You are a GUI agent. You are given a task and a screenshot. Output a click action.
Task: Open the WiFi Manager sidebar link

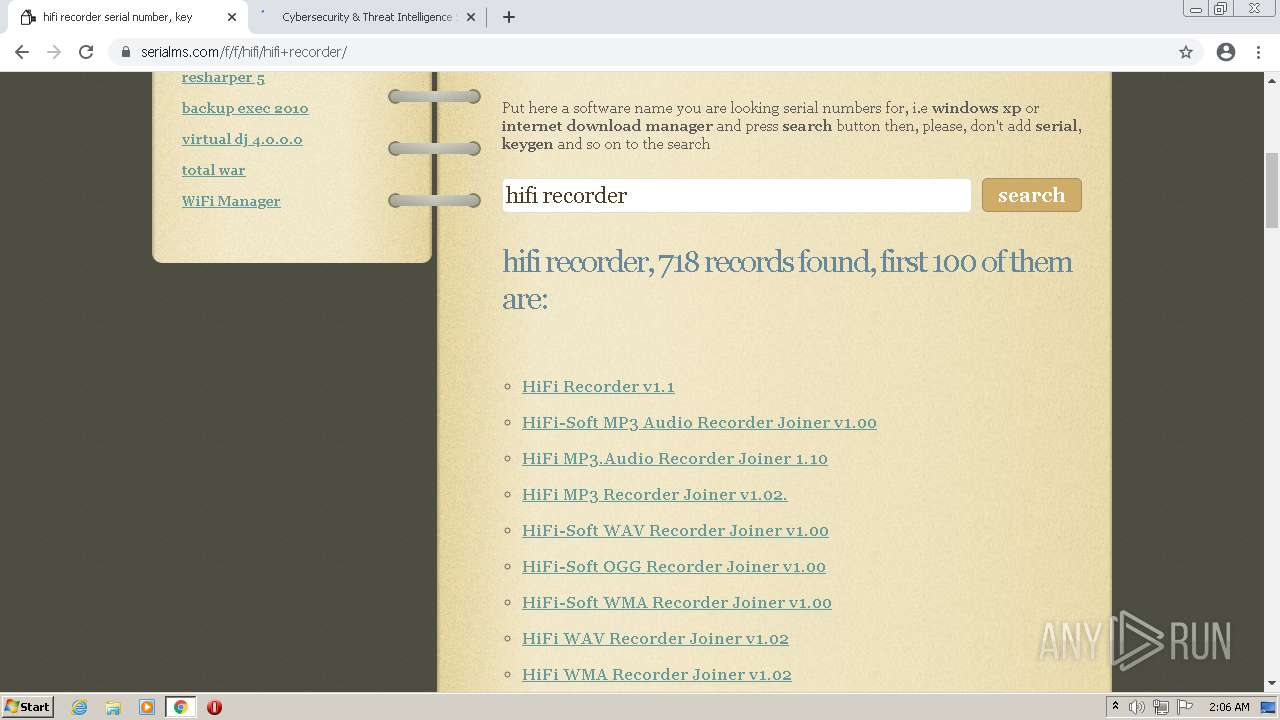tap(231, 201)
